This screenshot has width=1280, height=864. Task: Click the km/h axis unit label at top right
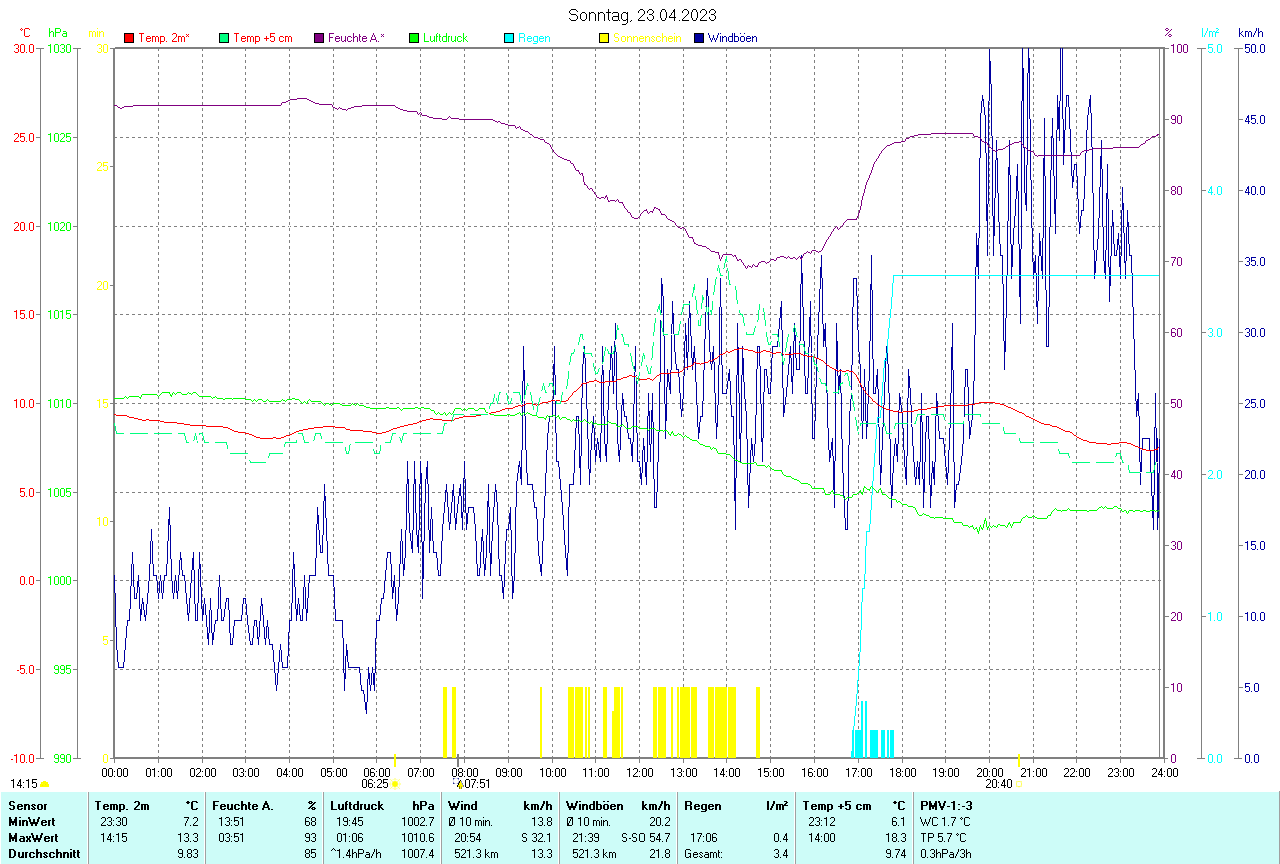(1251, 33)
